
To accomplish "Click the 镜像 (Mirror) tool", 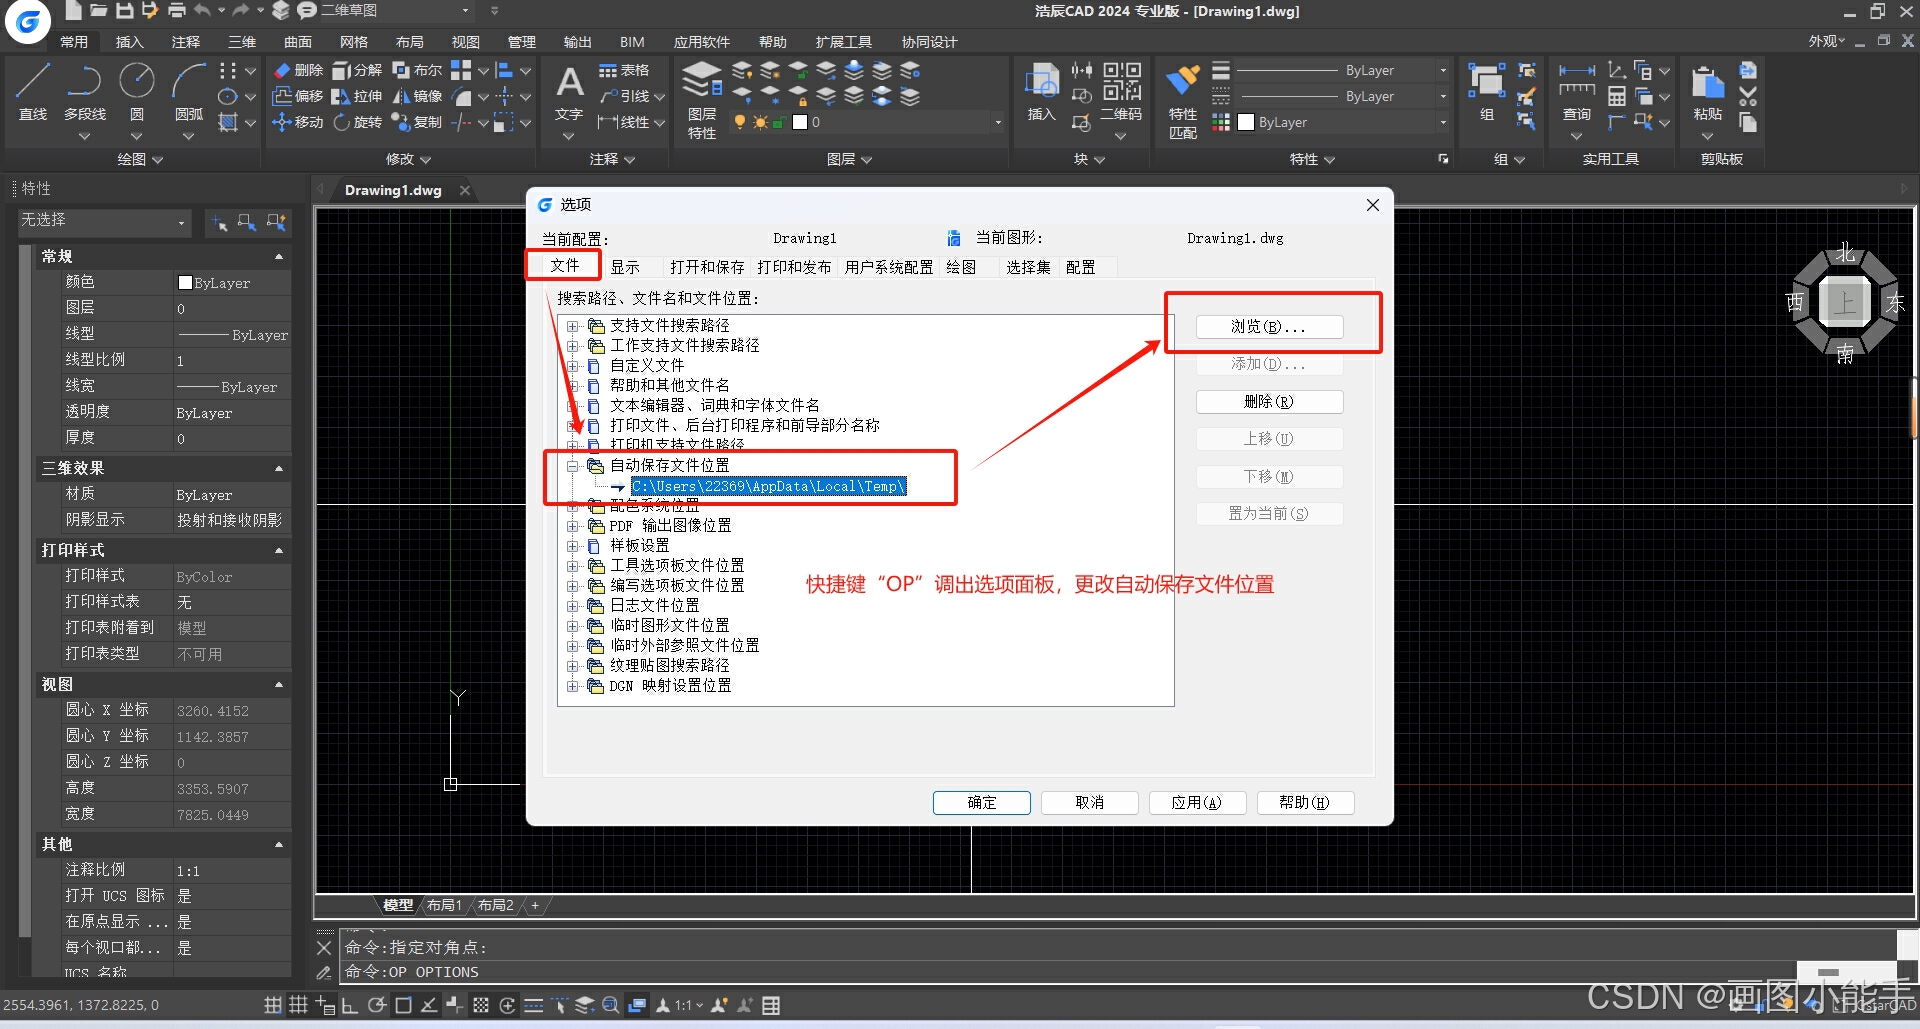I will [417, 96].
